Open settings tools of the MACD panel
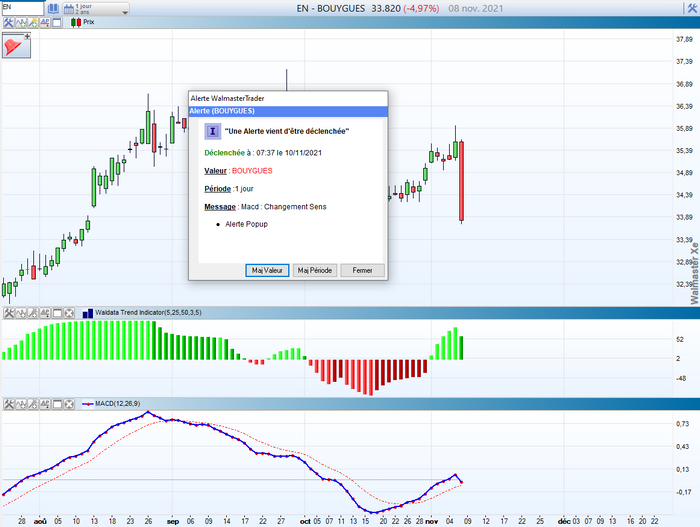This screenshot has height=527, width=700. [x=9, y=404]
